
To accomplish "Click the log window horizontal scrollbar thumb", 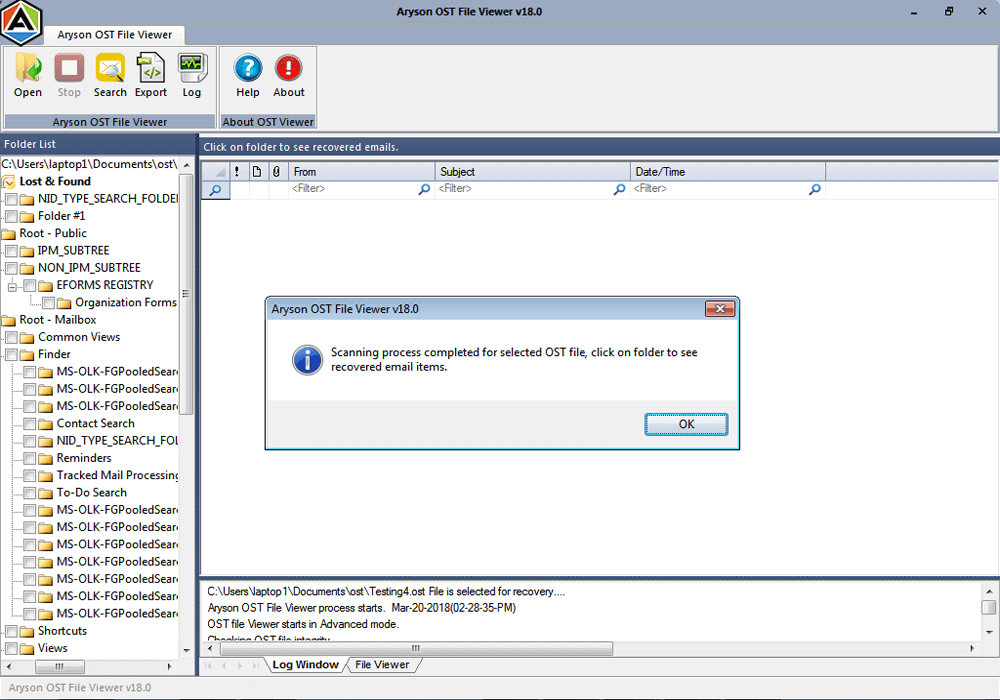I will click(x=416, y=648).
